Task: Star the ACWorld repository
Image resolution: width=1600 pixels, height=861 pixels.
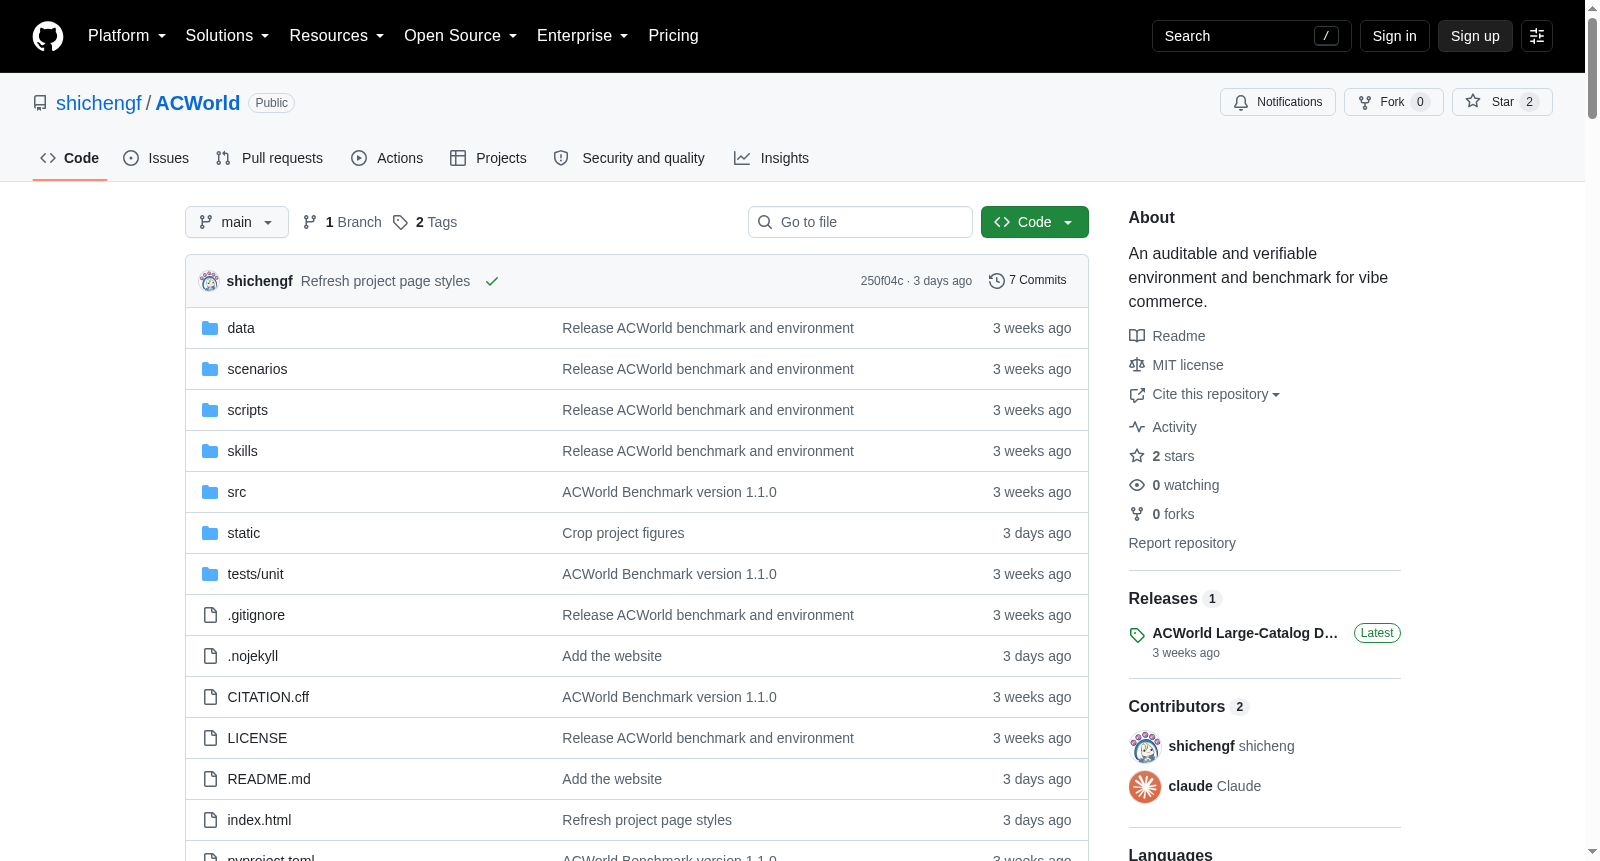Action: coord(1502,102)
